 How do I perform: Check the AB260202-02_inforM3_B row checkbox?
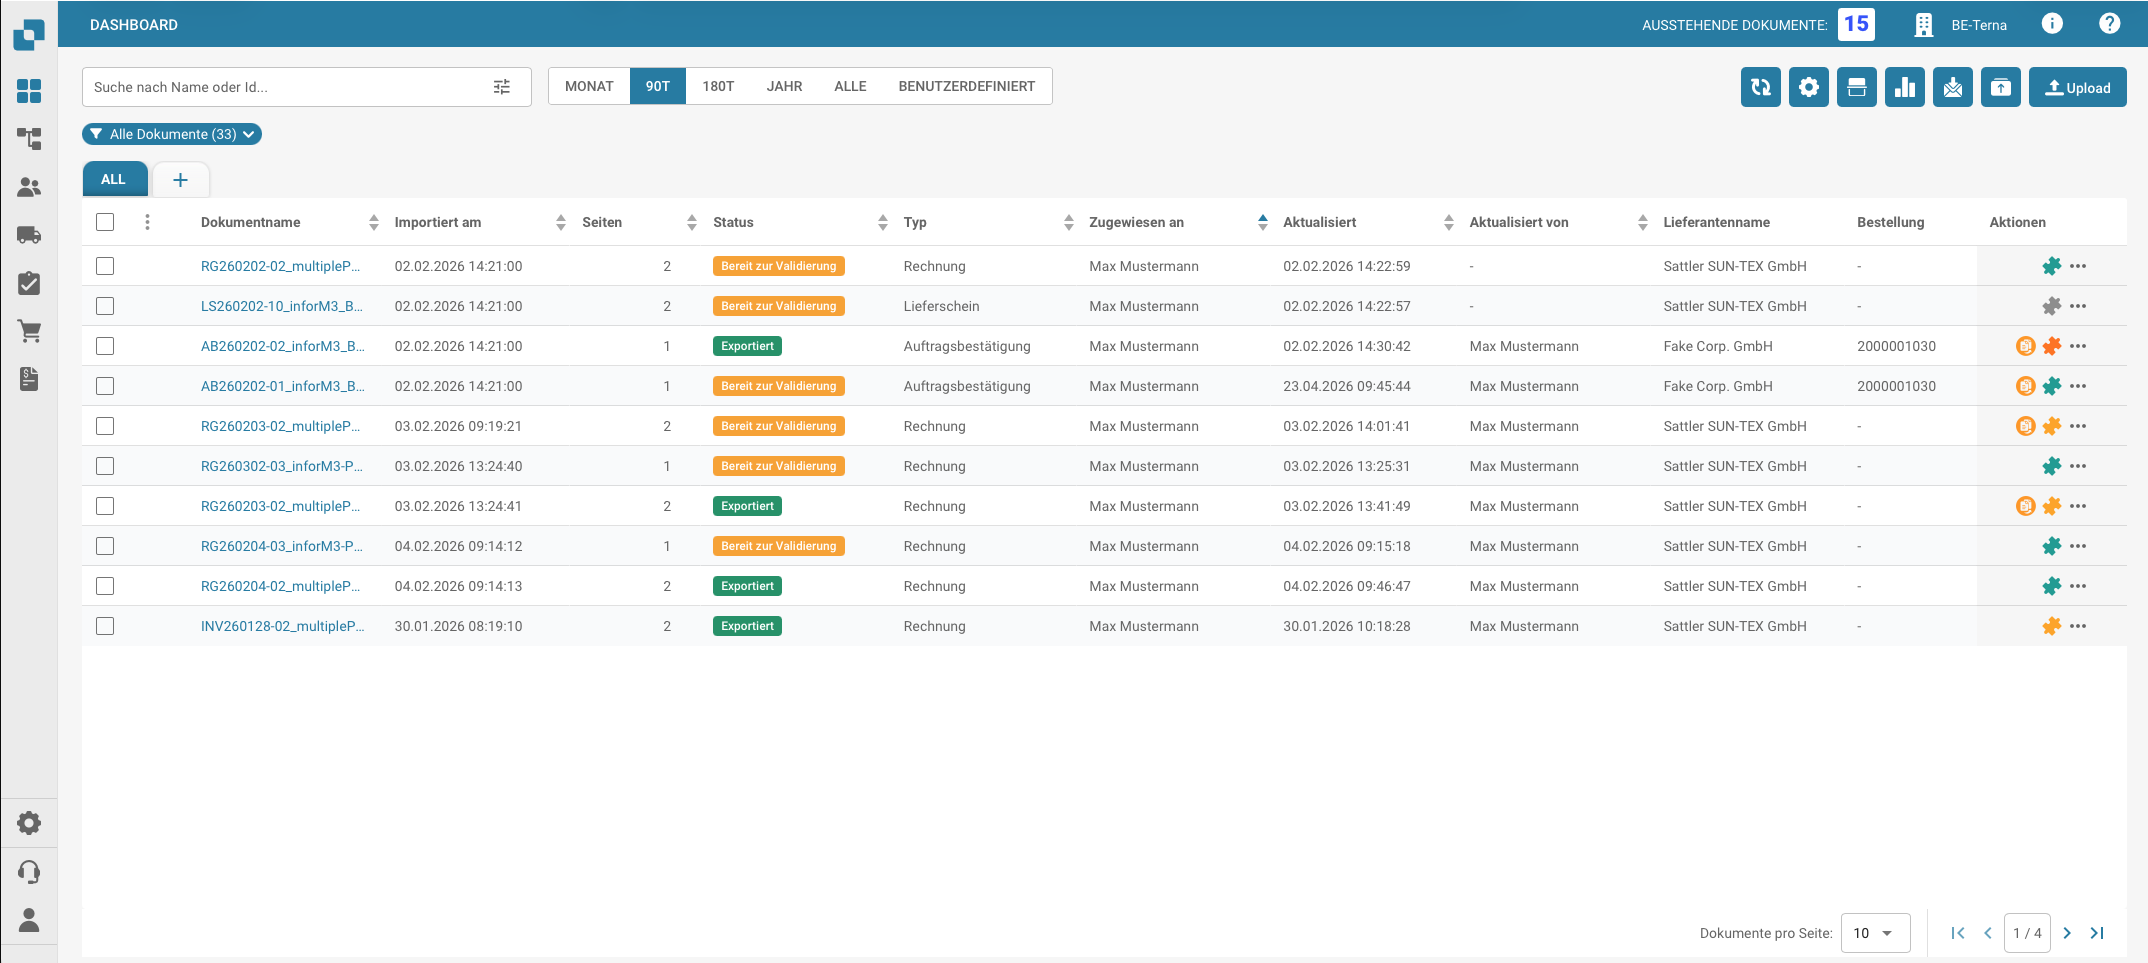105,346
